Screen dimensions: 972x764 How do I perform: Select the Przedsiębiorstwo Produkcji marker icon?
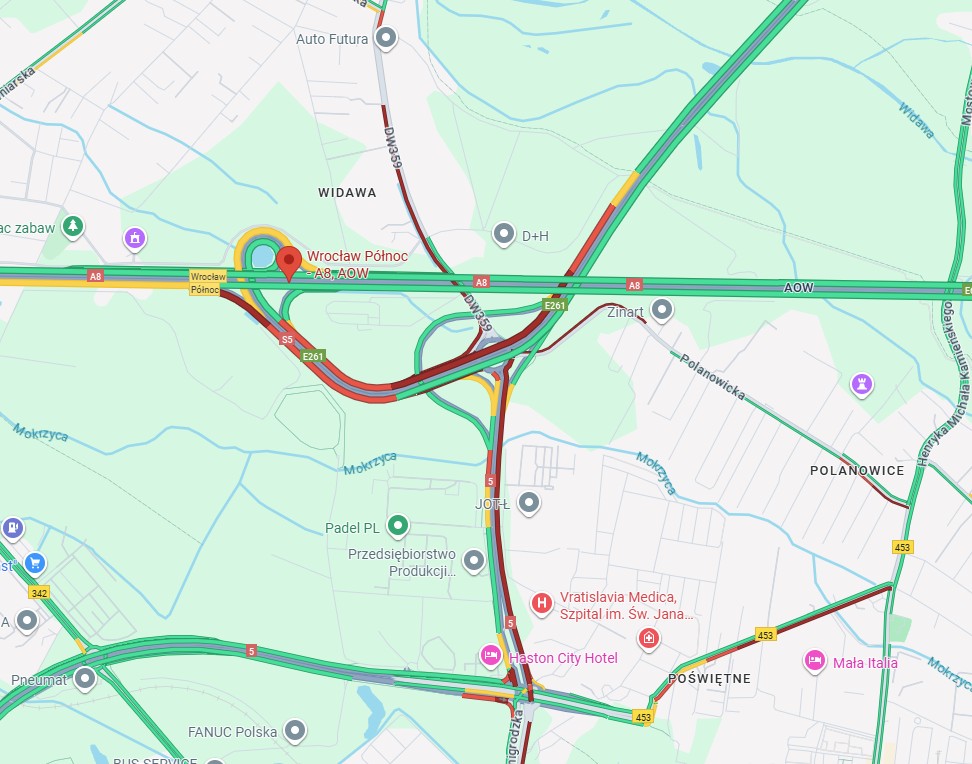click(474, 561)
